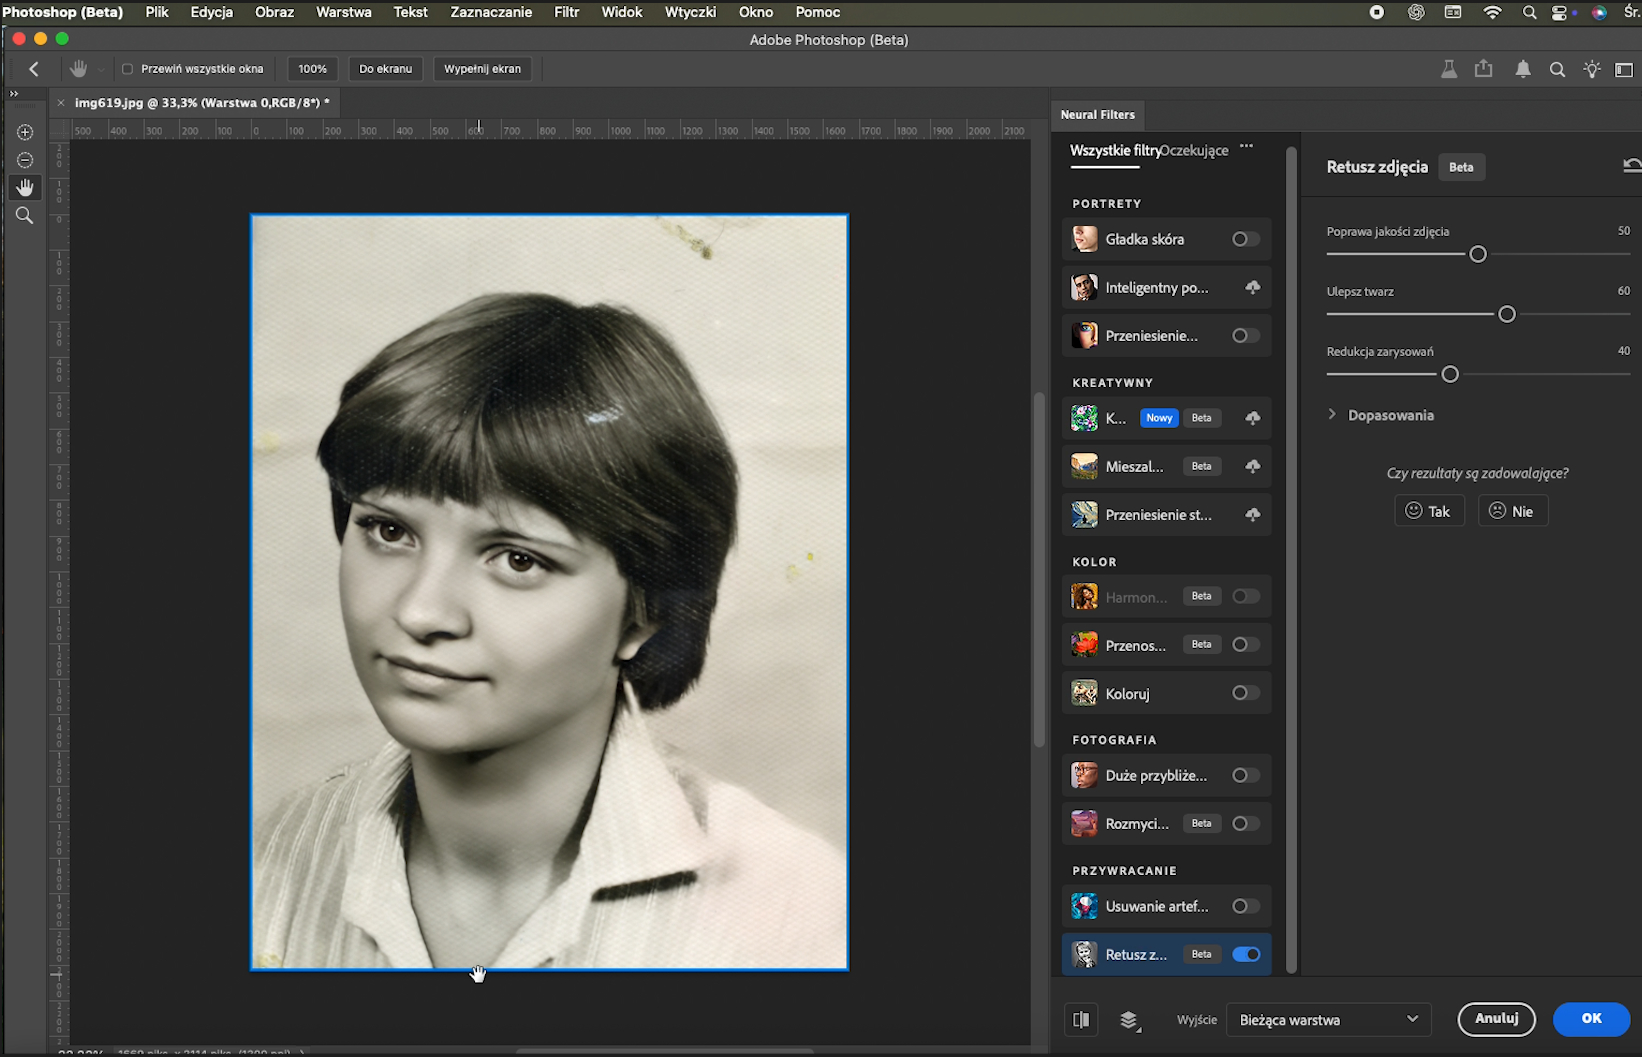Reset filter parameters with undo arrow icon
Screen dimensions: 1642x1057
[x=1632, y=165]
